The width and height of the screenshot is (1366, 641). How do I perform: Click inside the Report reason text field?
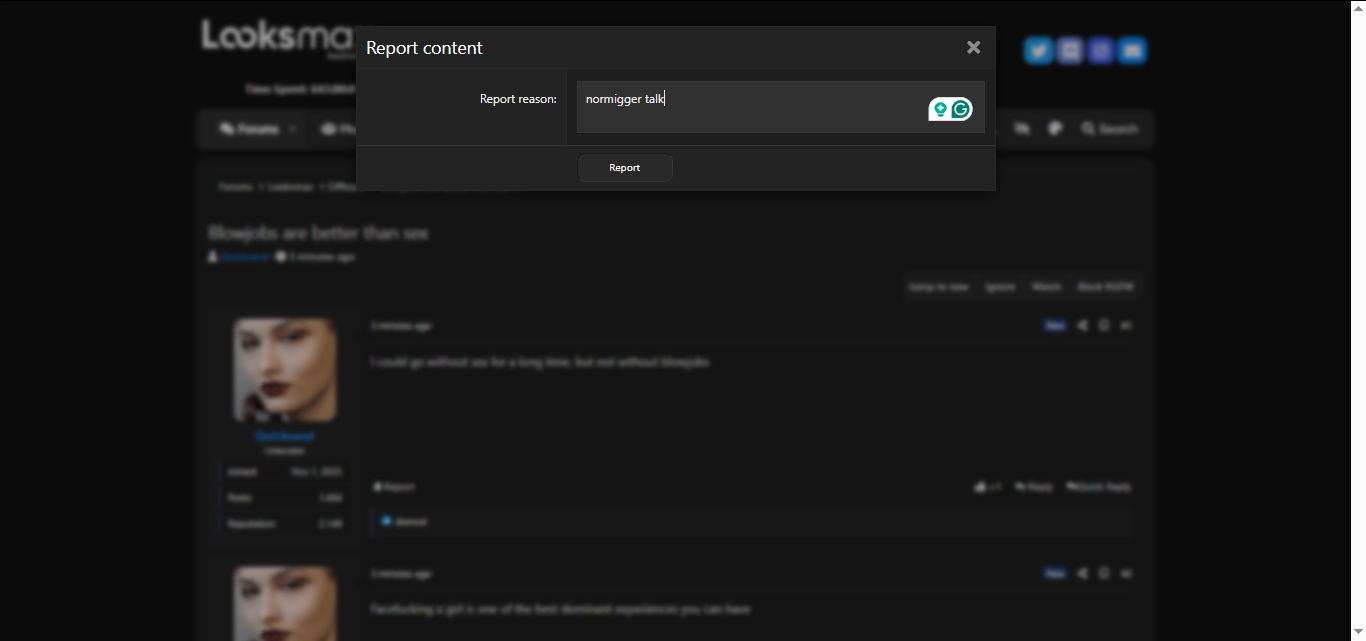tap(750, 106)
